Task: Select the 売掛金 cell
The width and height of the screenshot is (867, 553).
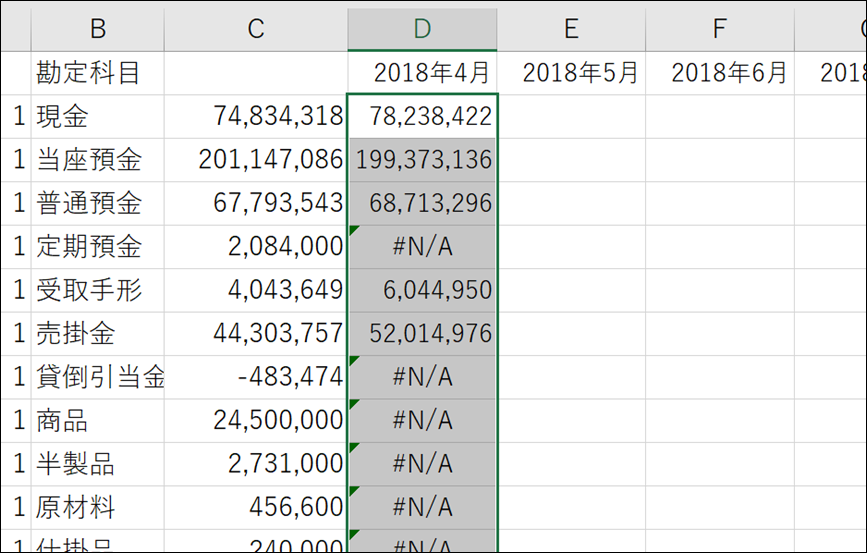Action: coord(98,333)
